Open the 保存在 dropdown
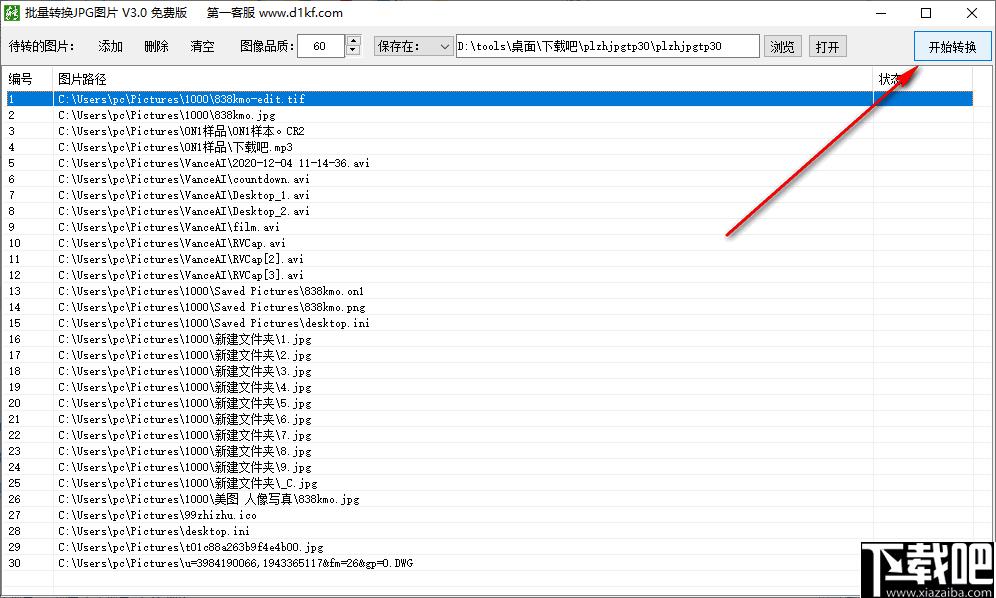 [414, 47]
